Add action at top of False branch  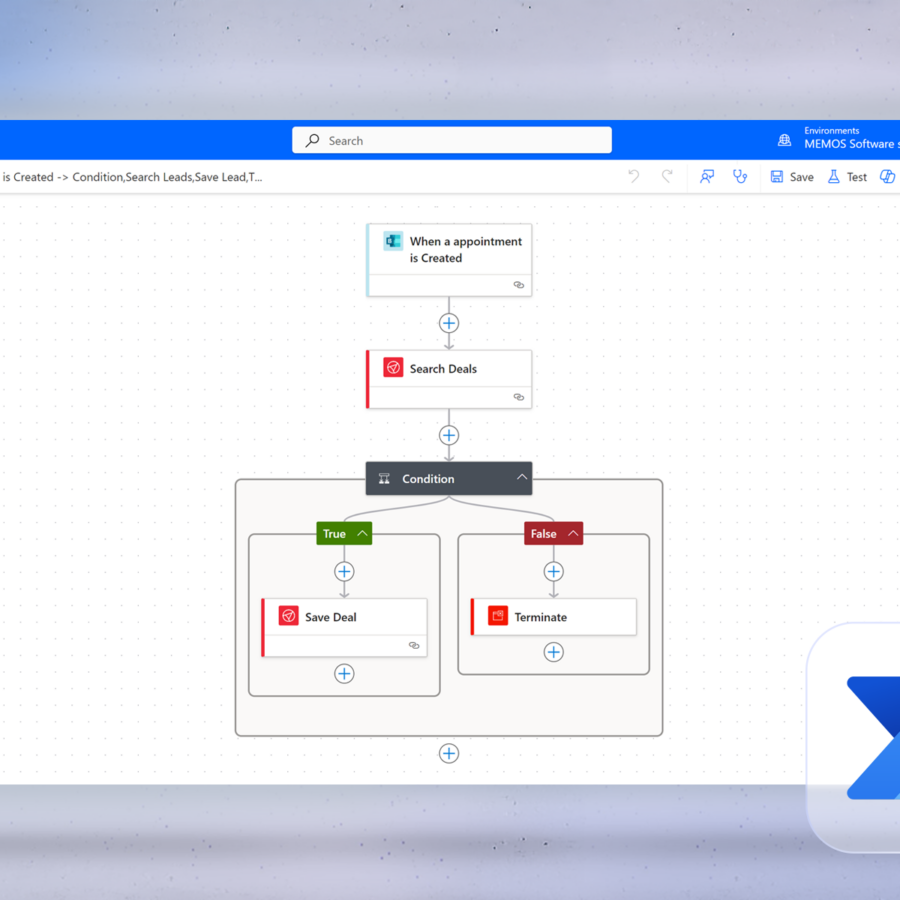[x=553, y=572]
